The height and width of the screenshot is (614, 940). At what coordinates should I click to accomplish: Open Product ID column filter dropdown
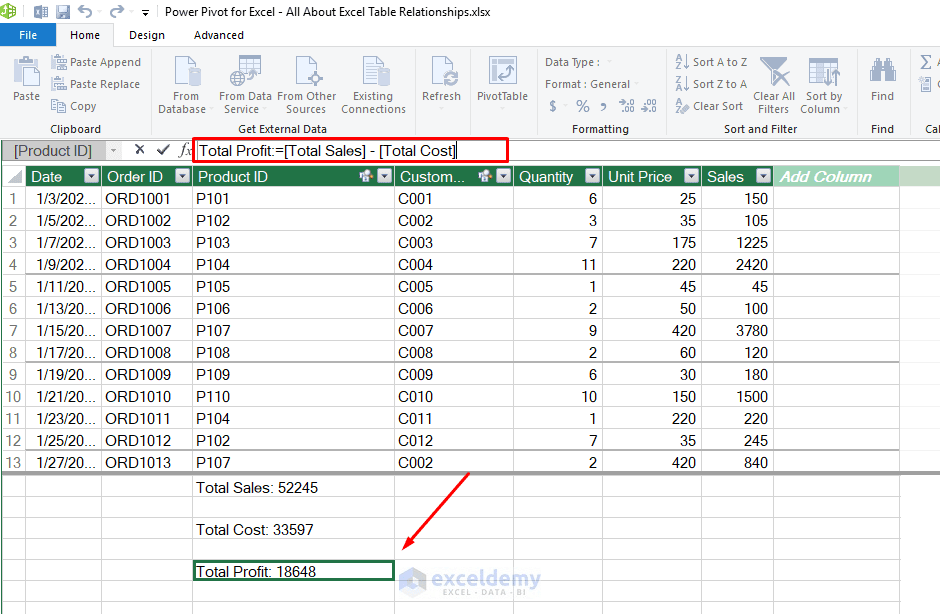(385, 176)
